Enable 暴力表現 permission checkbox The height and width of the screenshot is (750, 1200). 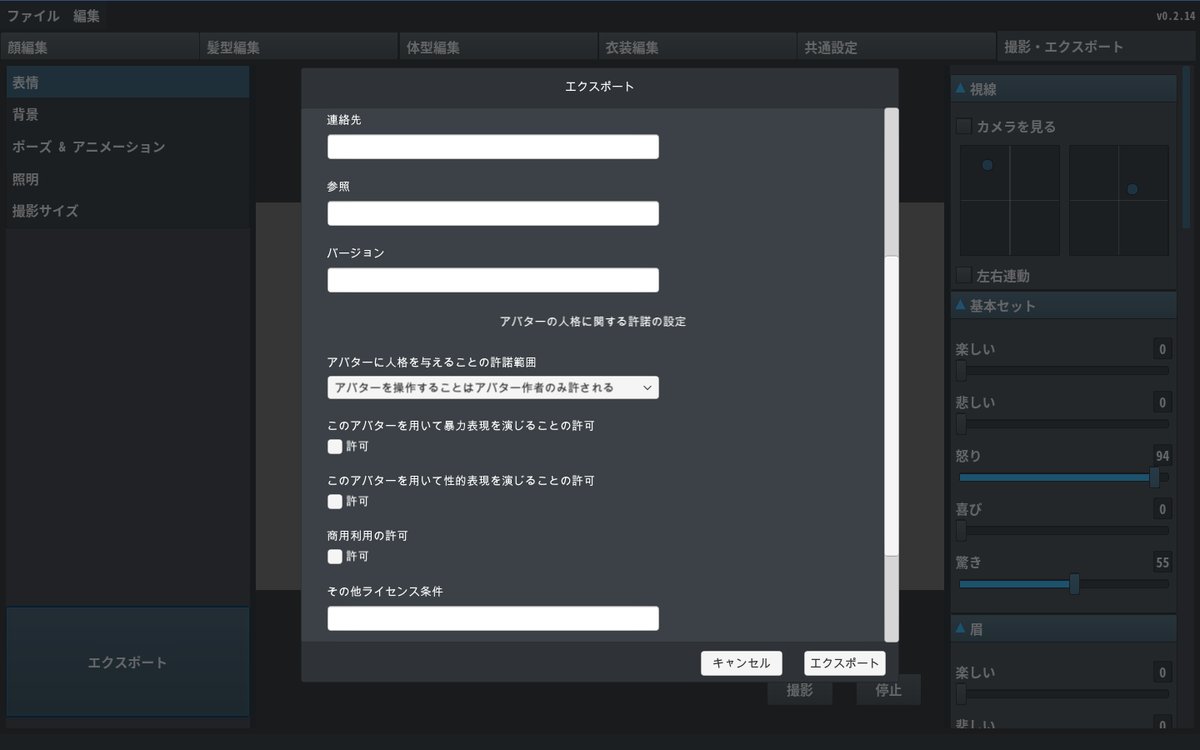(335, 446)
